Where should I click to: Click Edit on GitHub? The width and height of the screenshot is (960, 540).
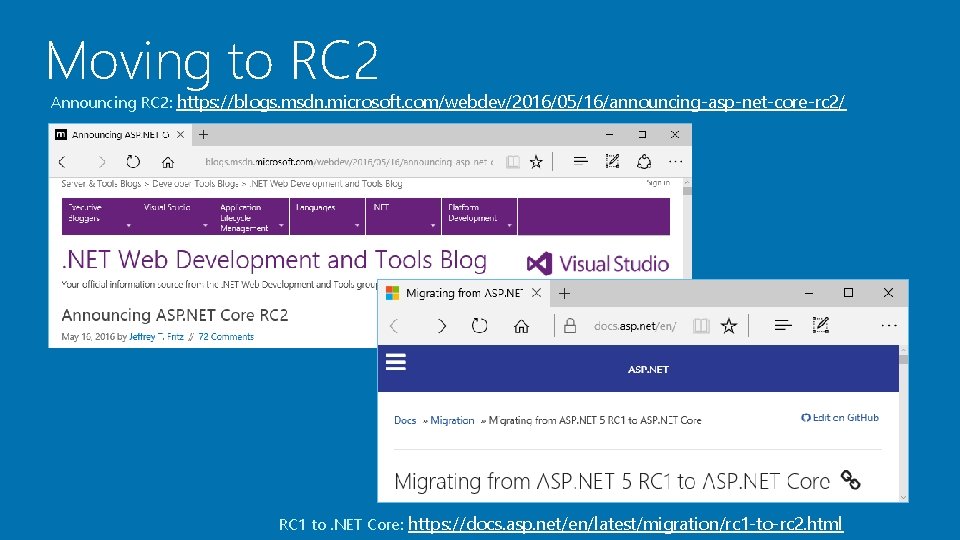pos(839,418)
